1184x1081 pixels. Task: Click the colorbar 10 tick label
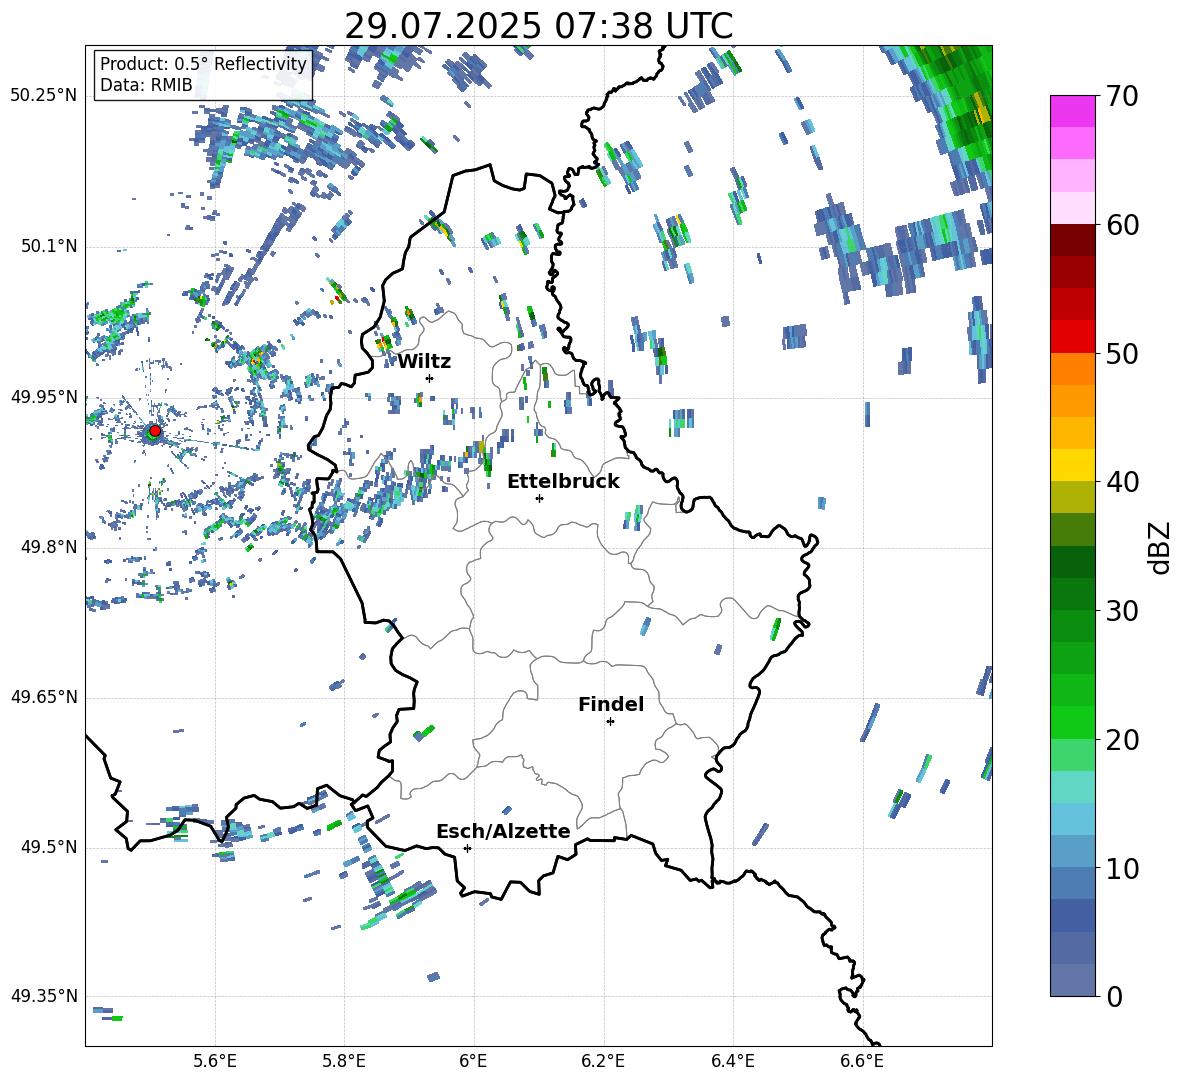point(1122,869)
